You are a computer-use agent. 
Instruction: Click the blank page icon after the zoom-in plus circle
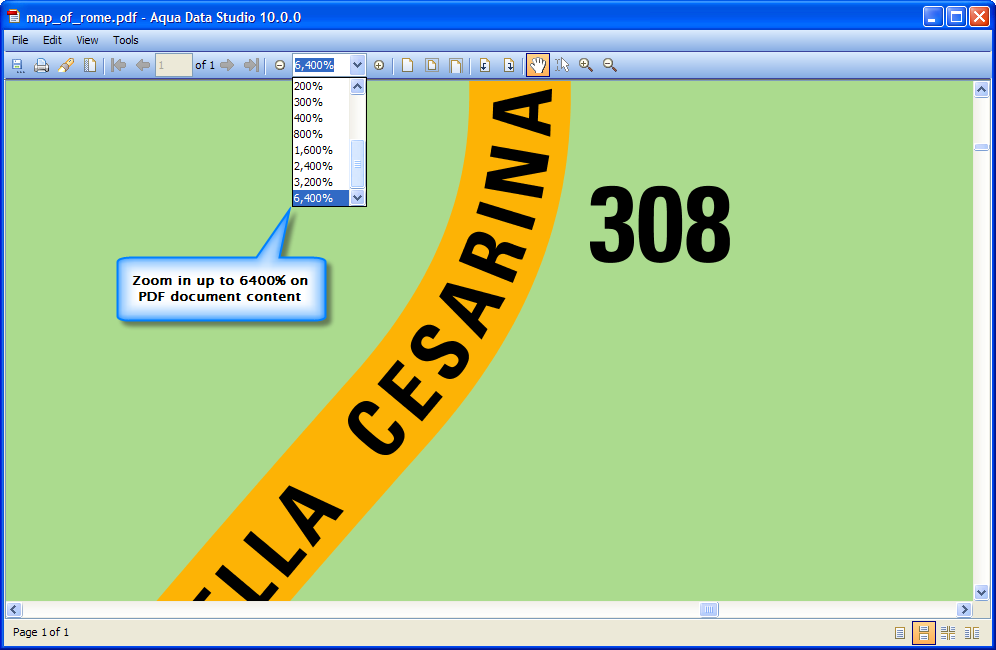click(x=408, y=65)
